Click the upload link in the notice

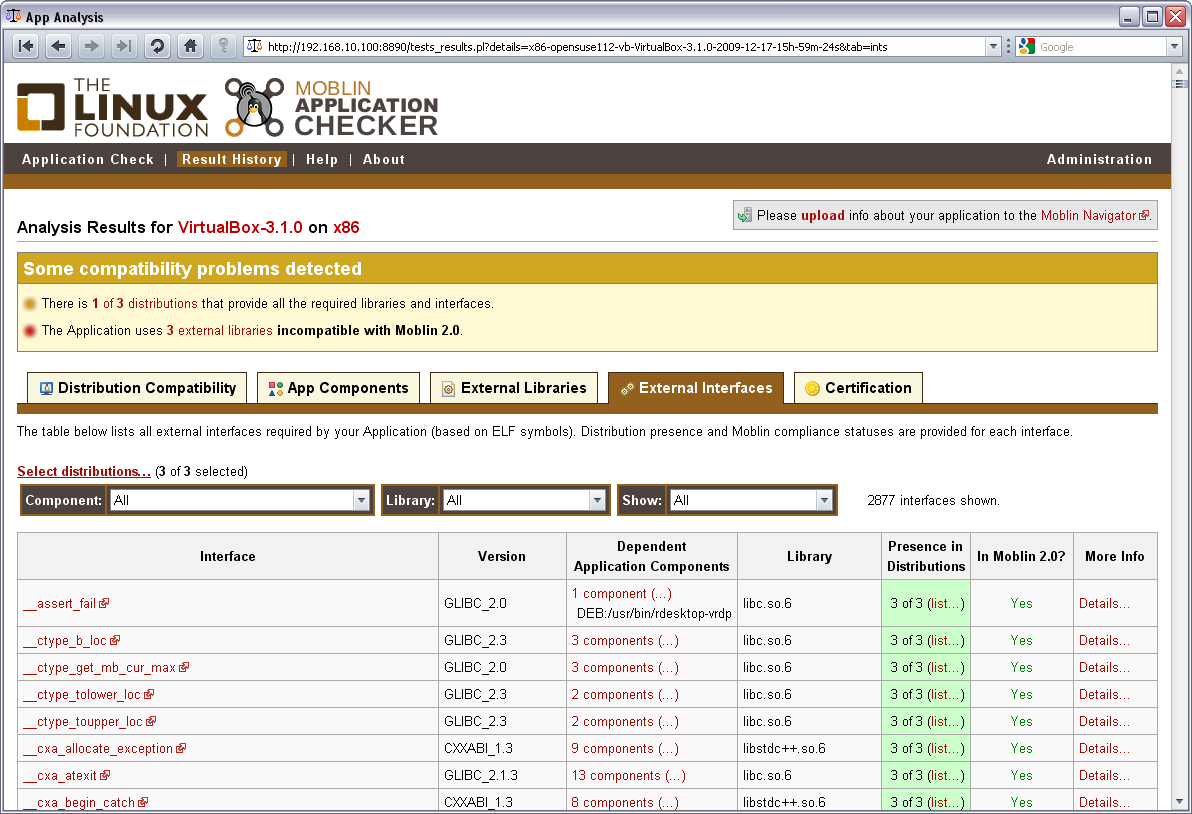823,216
